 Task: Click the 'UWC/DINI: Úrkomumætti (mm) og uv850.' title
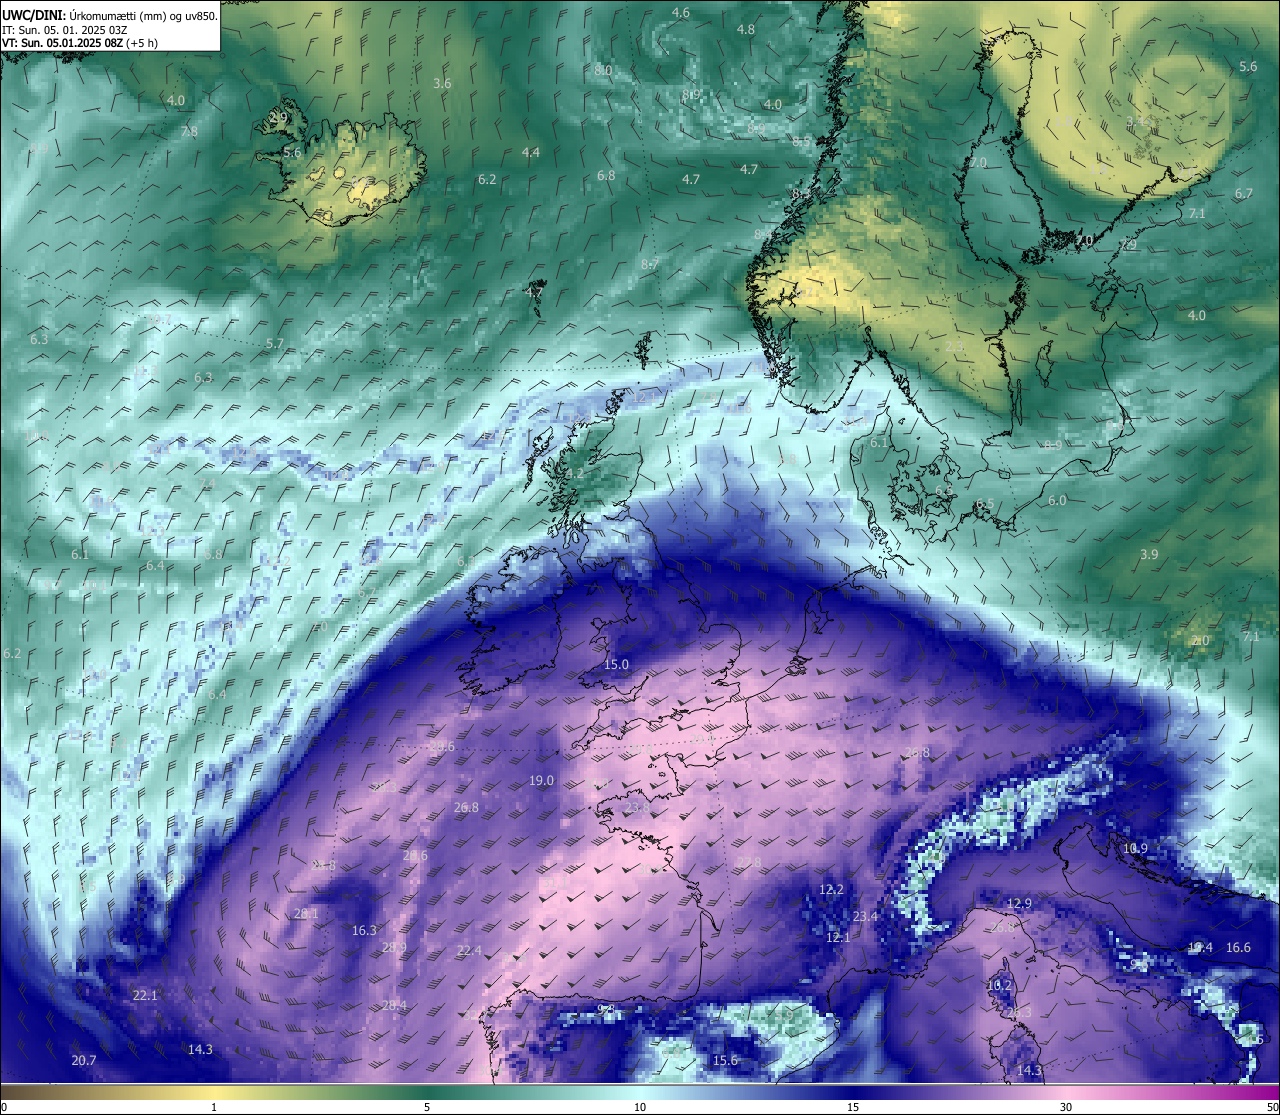click(x=110, y=15)
